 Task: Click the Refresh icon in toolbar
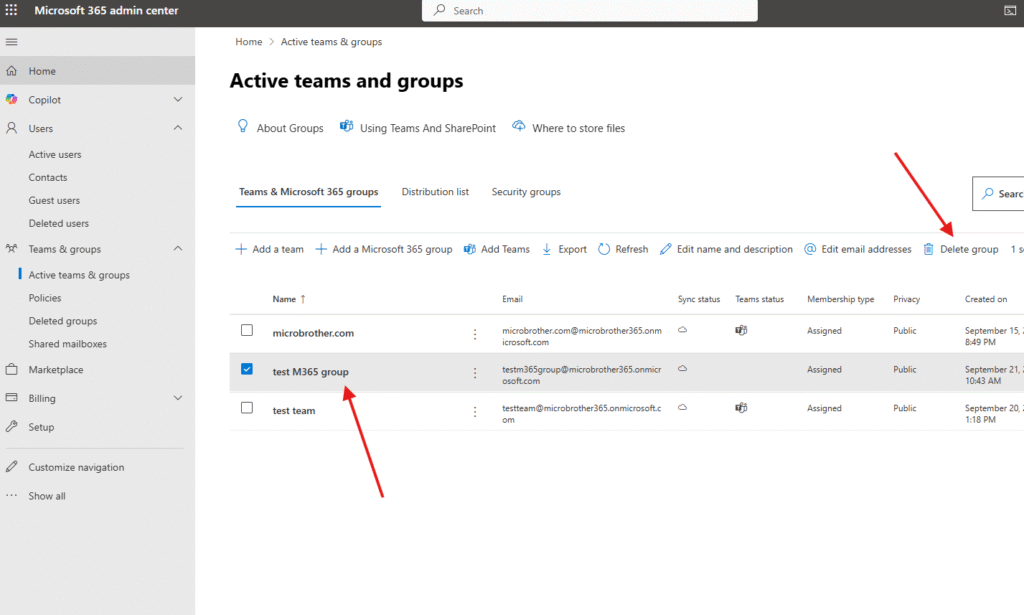tap(604, 249)
